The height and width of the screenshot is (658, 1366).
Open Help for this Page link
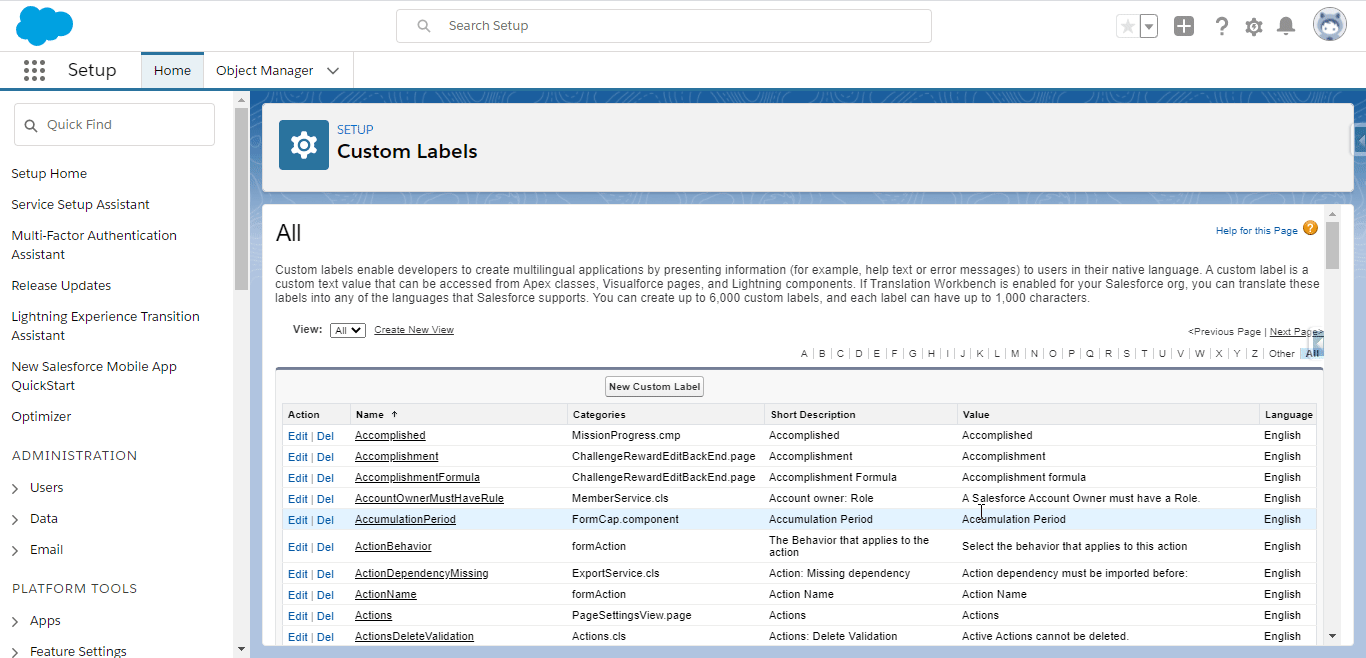[x=1257, y=231]
